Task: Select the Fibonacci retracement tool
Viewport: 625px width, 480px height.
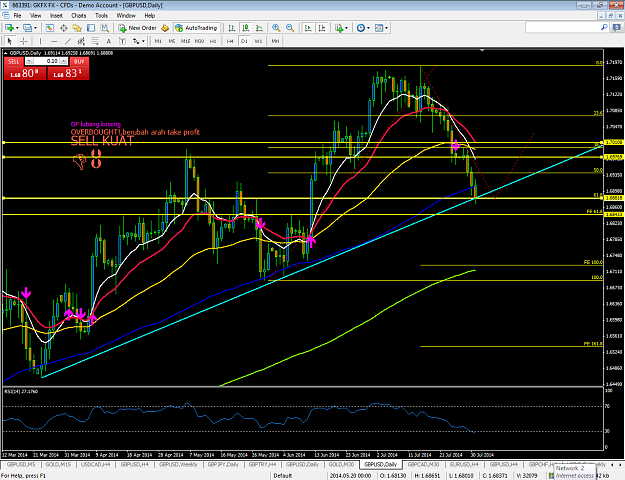Action: coord(95,41)
